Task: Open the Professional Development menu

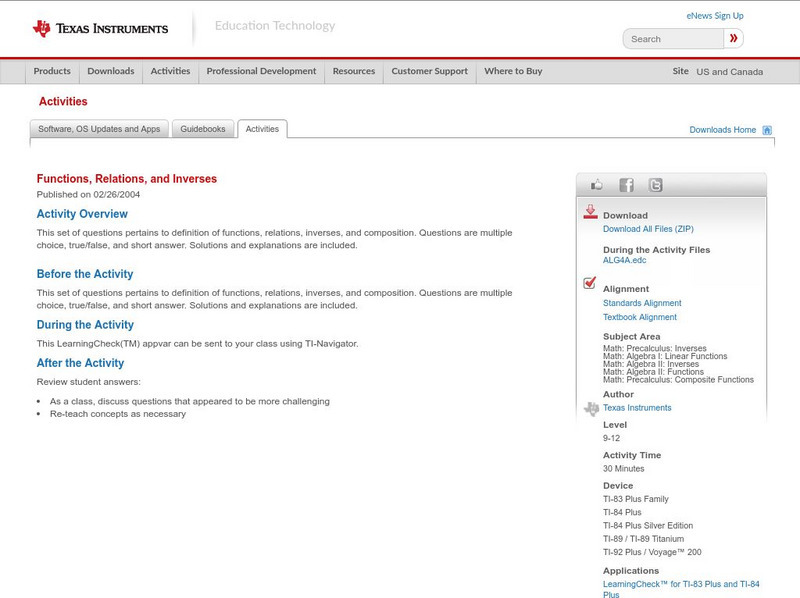Action: click(261, 71)
